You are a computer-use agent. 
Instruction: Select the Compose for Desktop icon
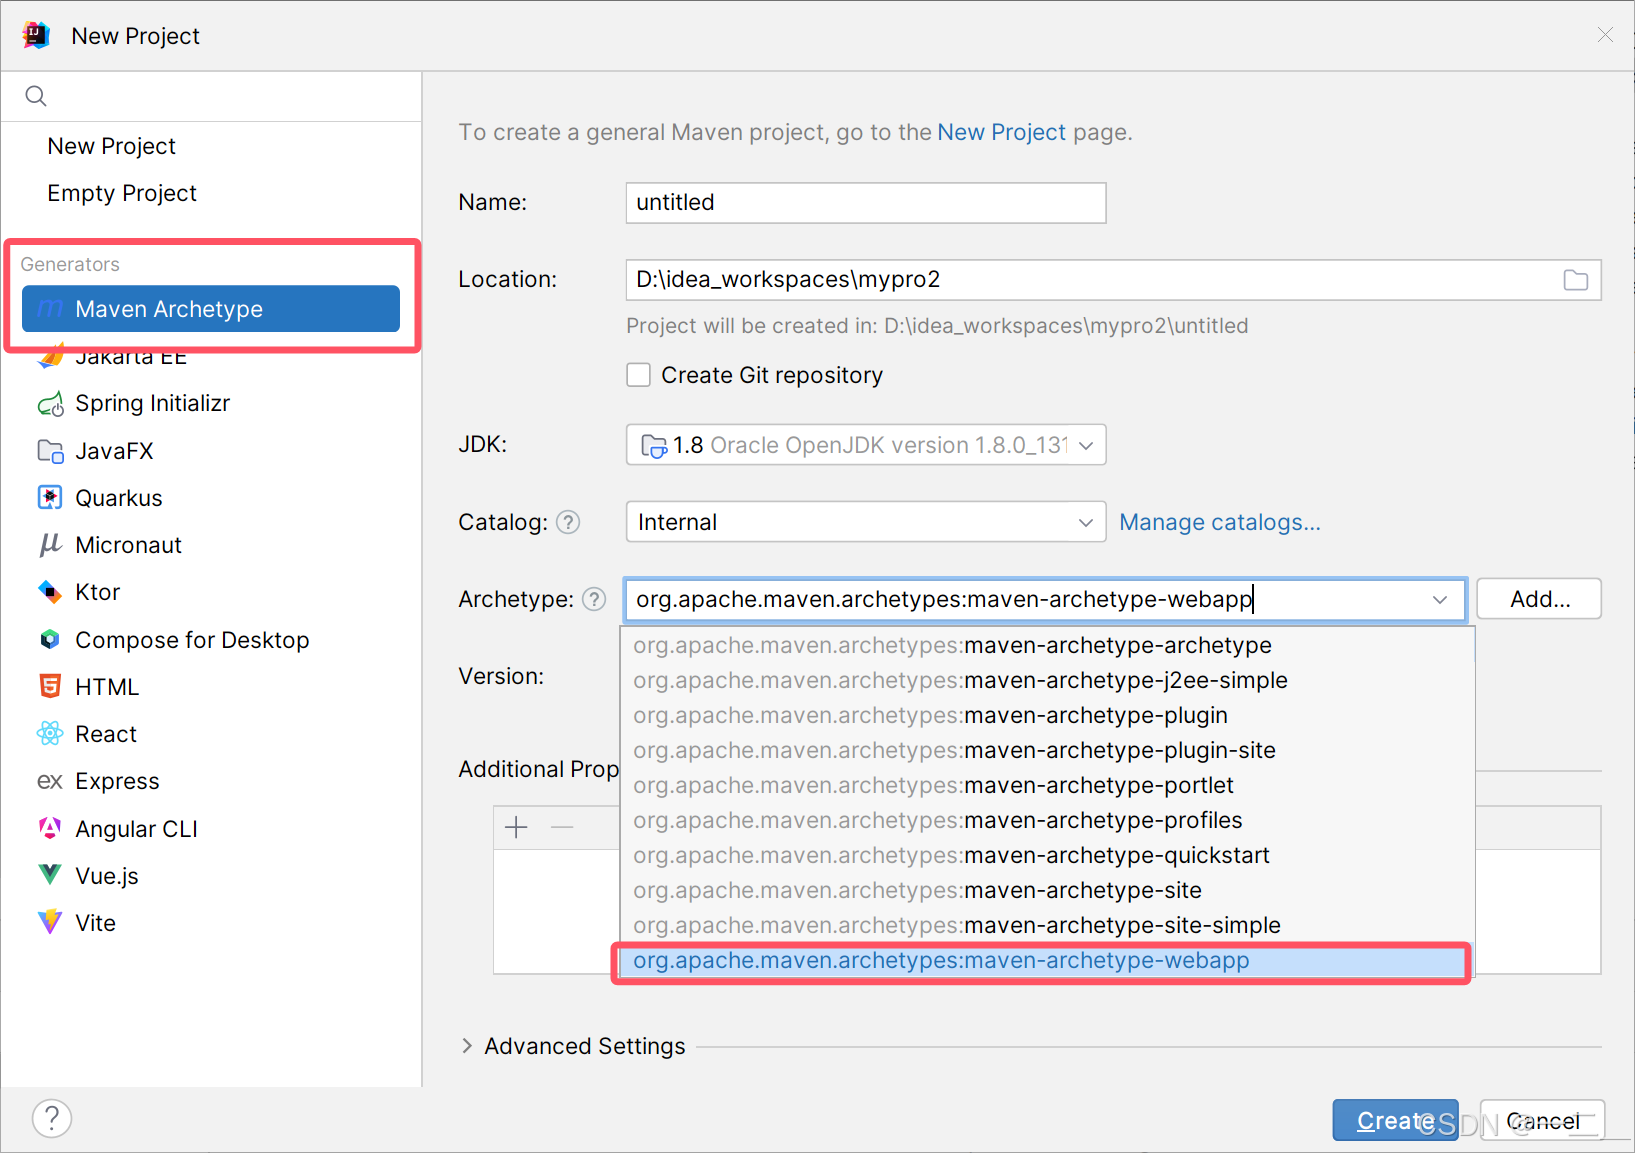pyautogui.click(x=50, y=639)
